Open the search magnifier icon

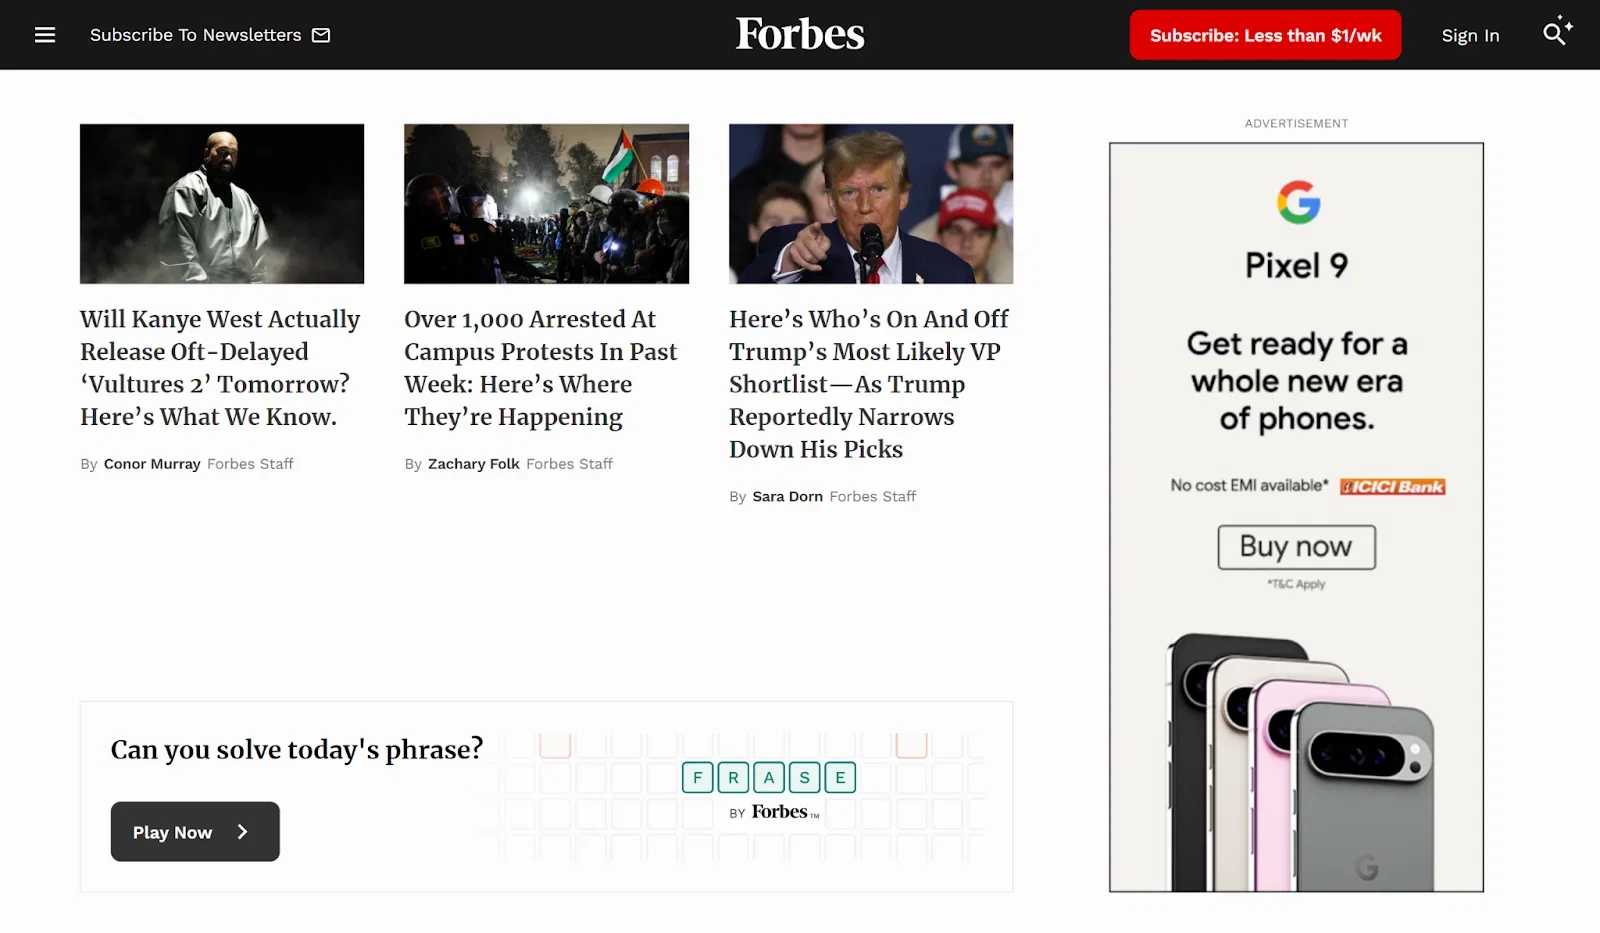pyautogui.click(x=1557, y=33)
